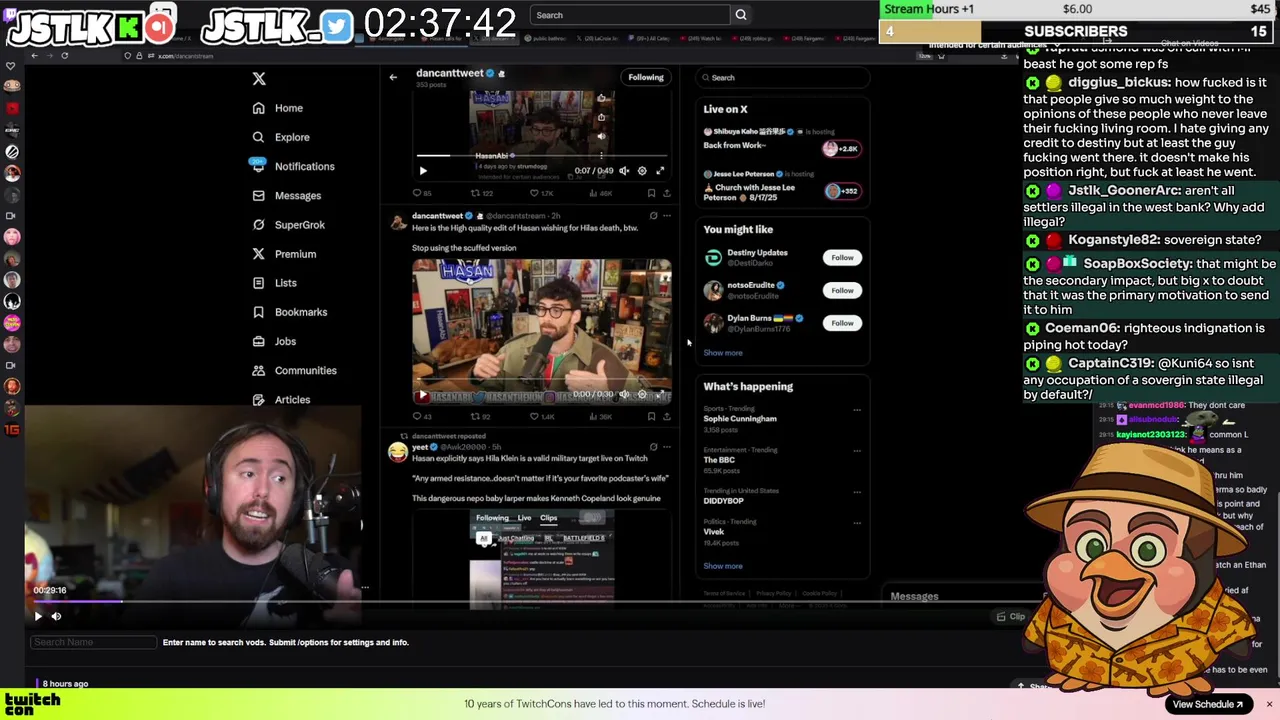
Task: Click the top search magnifier button
Action: (741, 15)
